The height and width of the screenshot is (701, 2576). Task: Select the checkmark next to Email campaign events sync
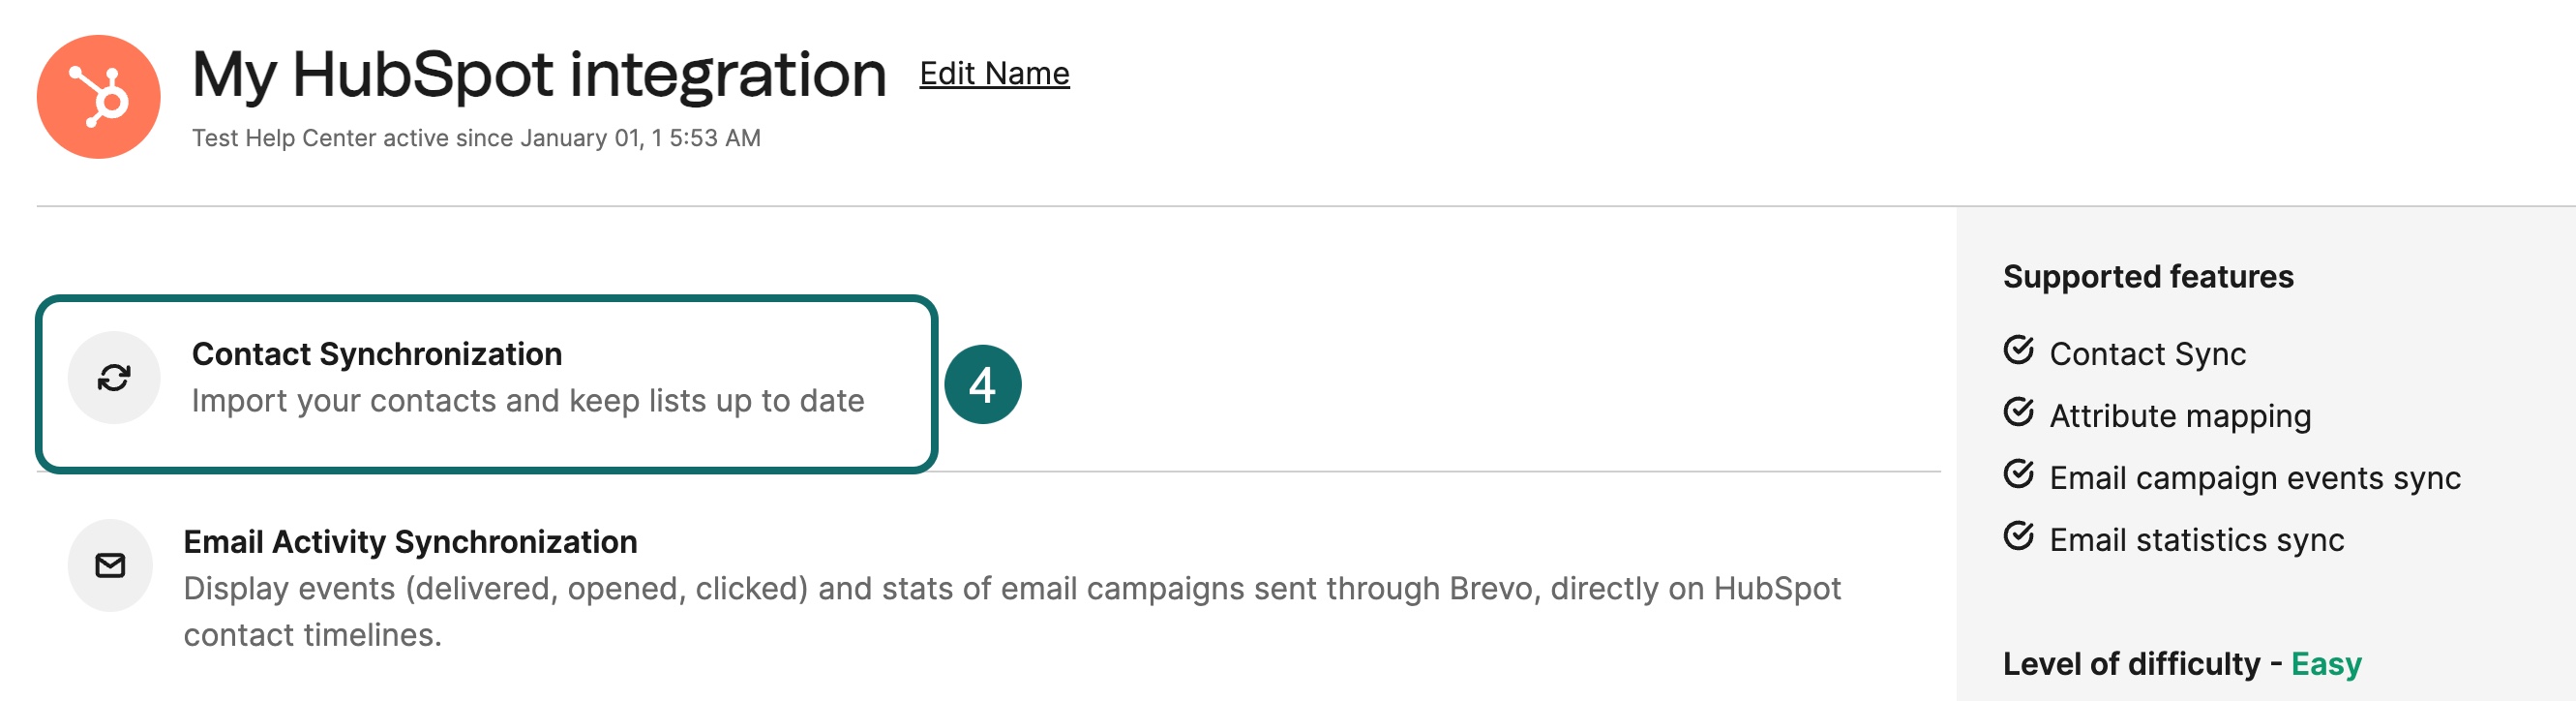(2021, 477)
